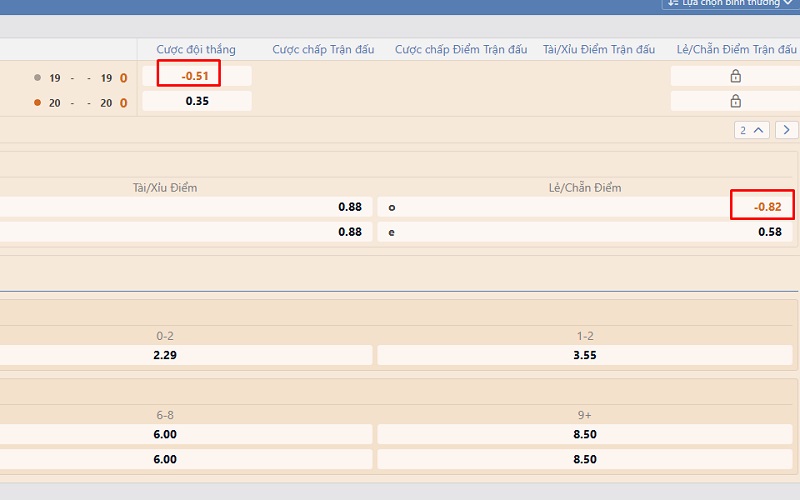Bet on 1-2 at odds 3.55
800x500 pixels.
(x=587, y=355)
